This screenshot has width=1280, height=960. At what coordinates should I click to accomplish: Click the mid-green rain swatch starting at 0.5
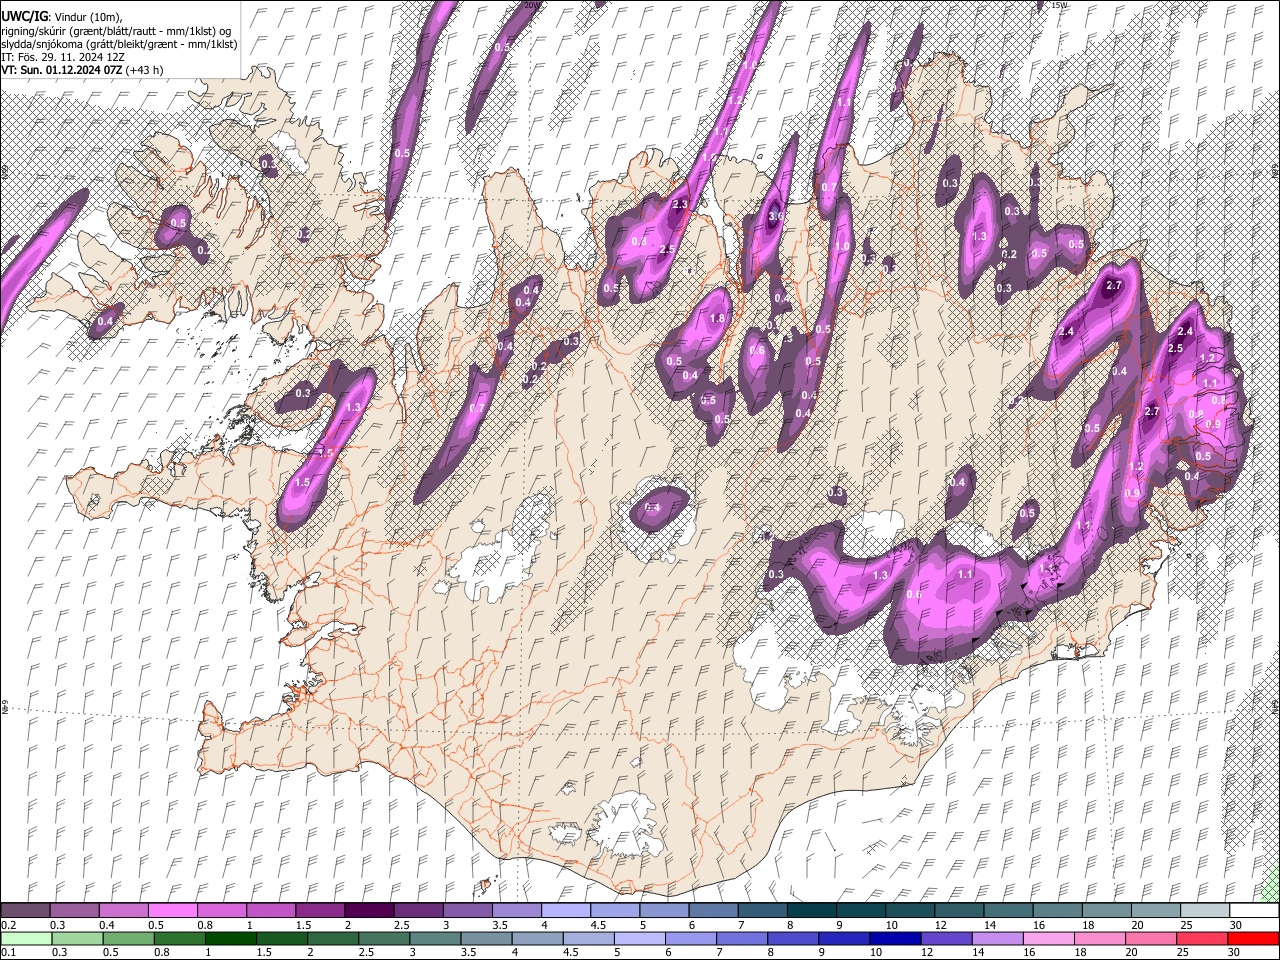[x=128, y=938]
